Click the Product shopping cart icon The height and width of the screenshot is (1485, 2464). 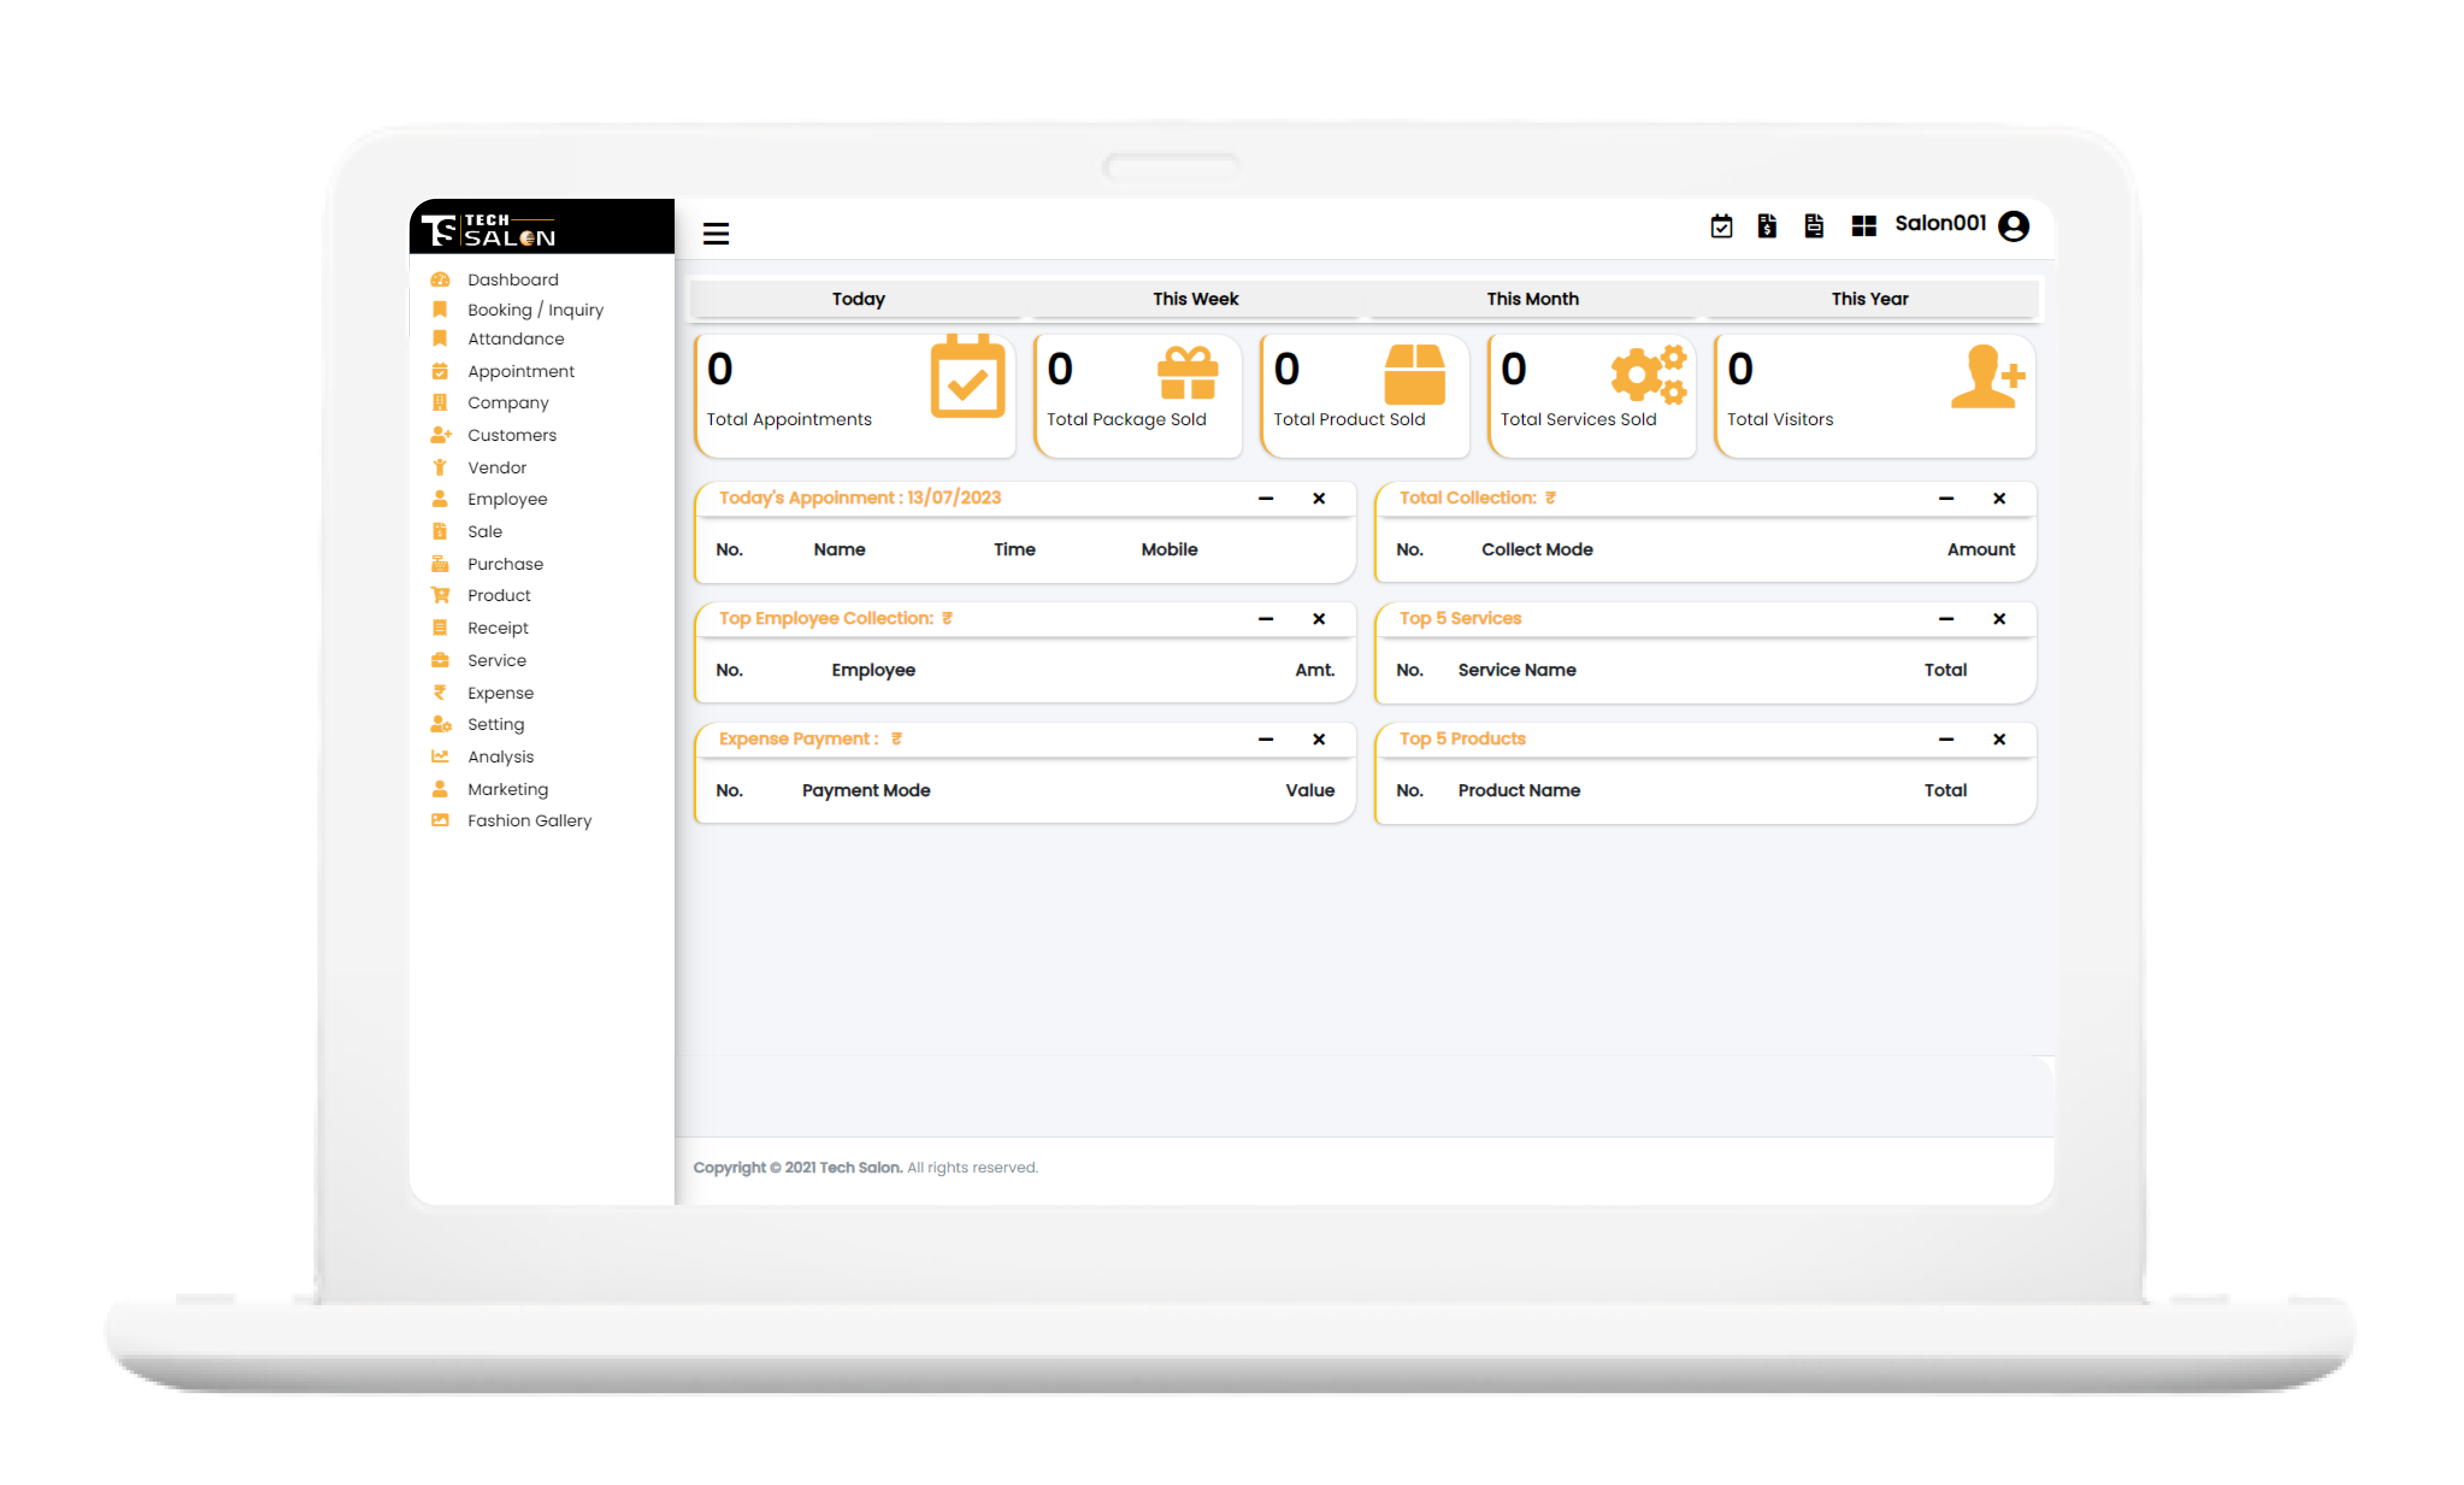pyautogui.click(x=440, y=595)
